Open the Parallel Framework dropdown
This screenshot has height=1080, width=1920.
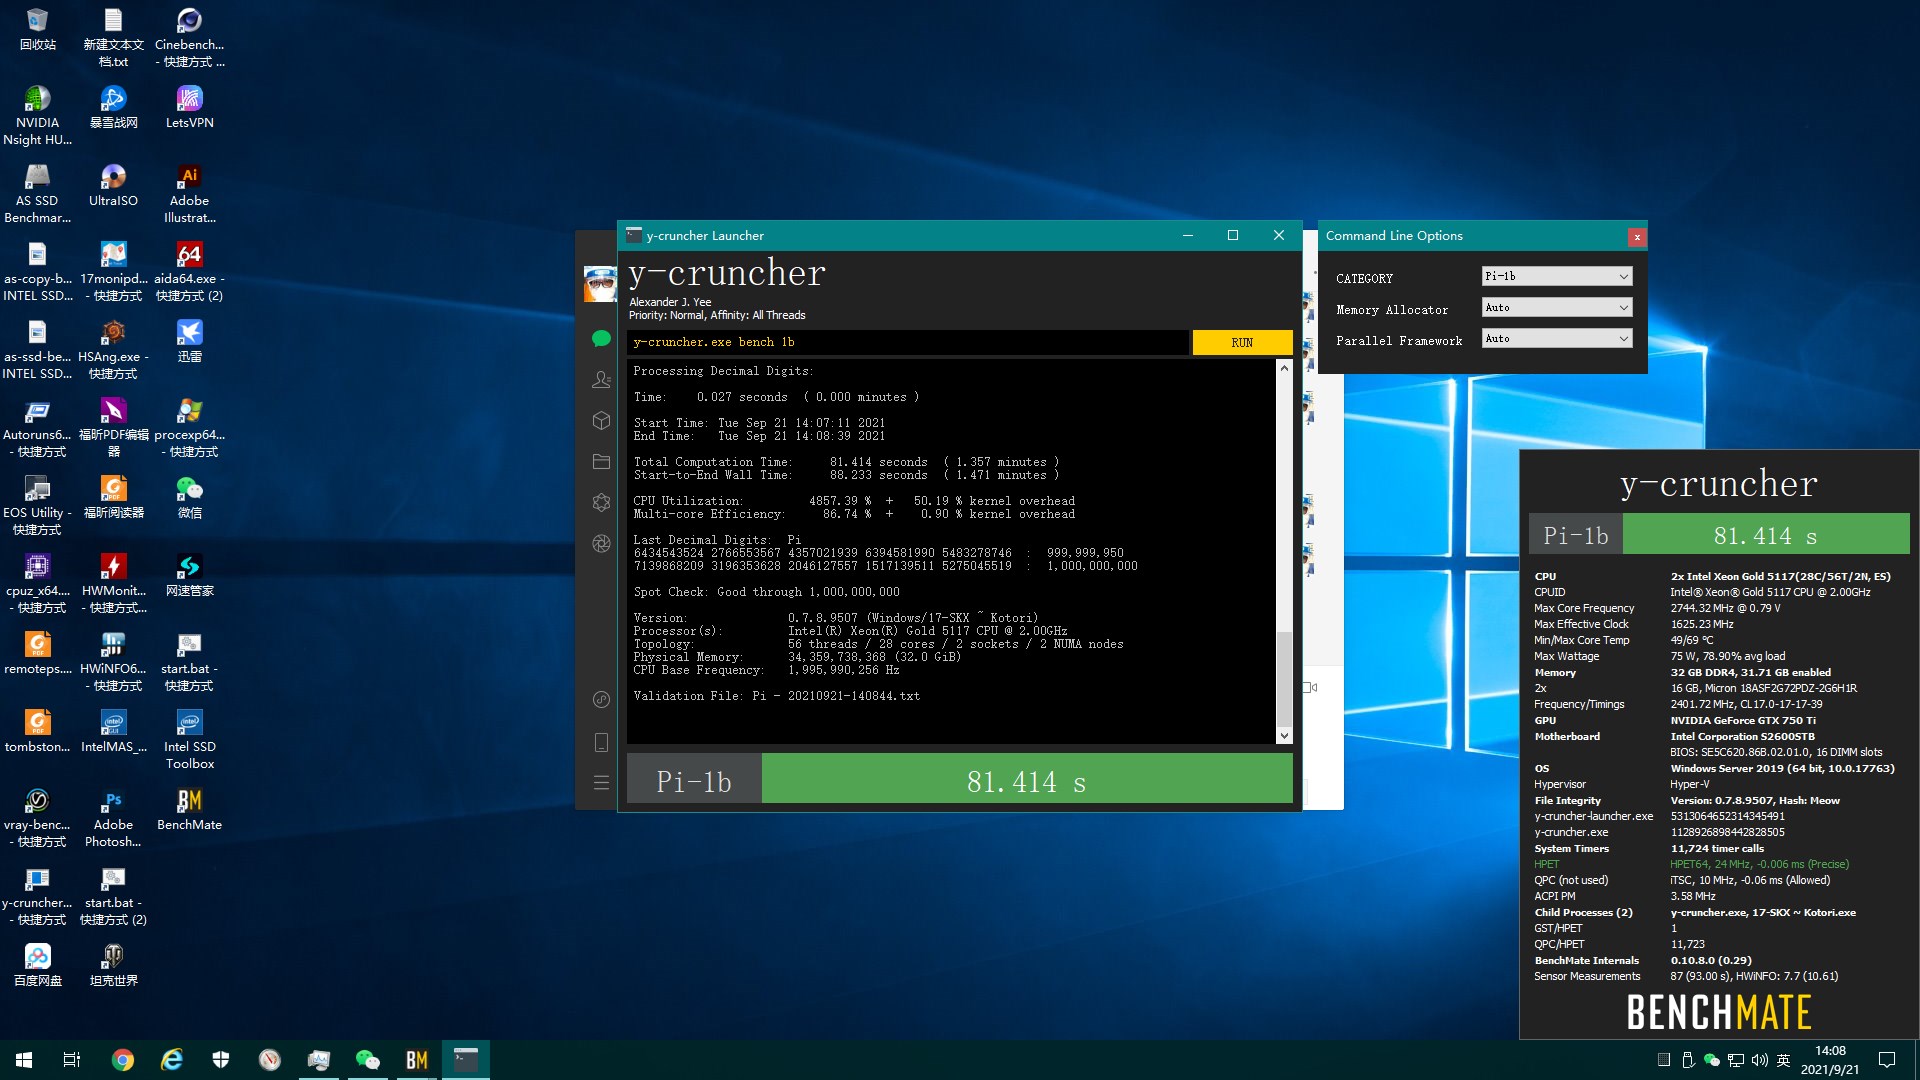pyautogui.click(x=1556, y=338)
